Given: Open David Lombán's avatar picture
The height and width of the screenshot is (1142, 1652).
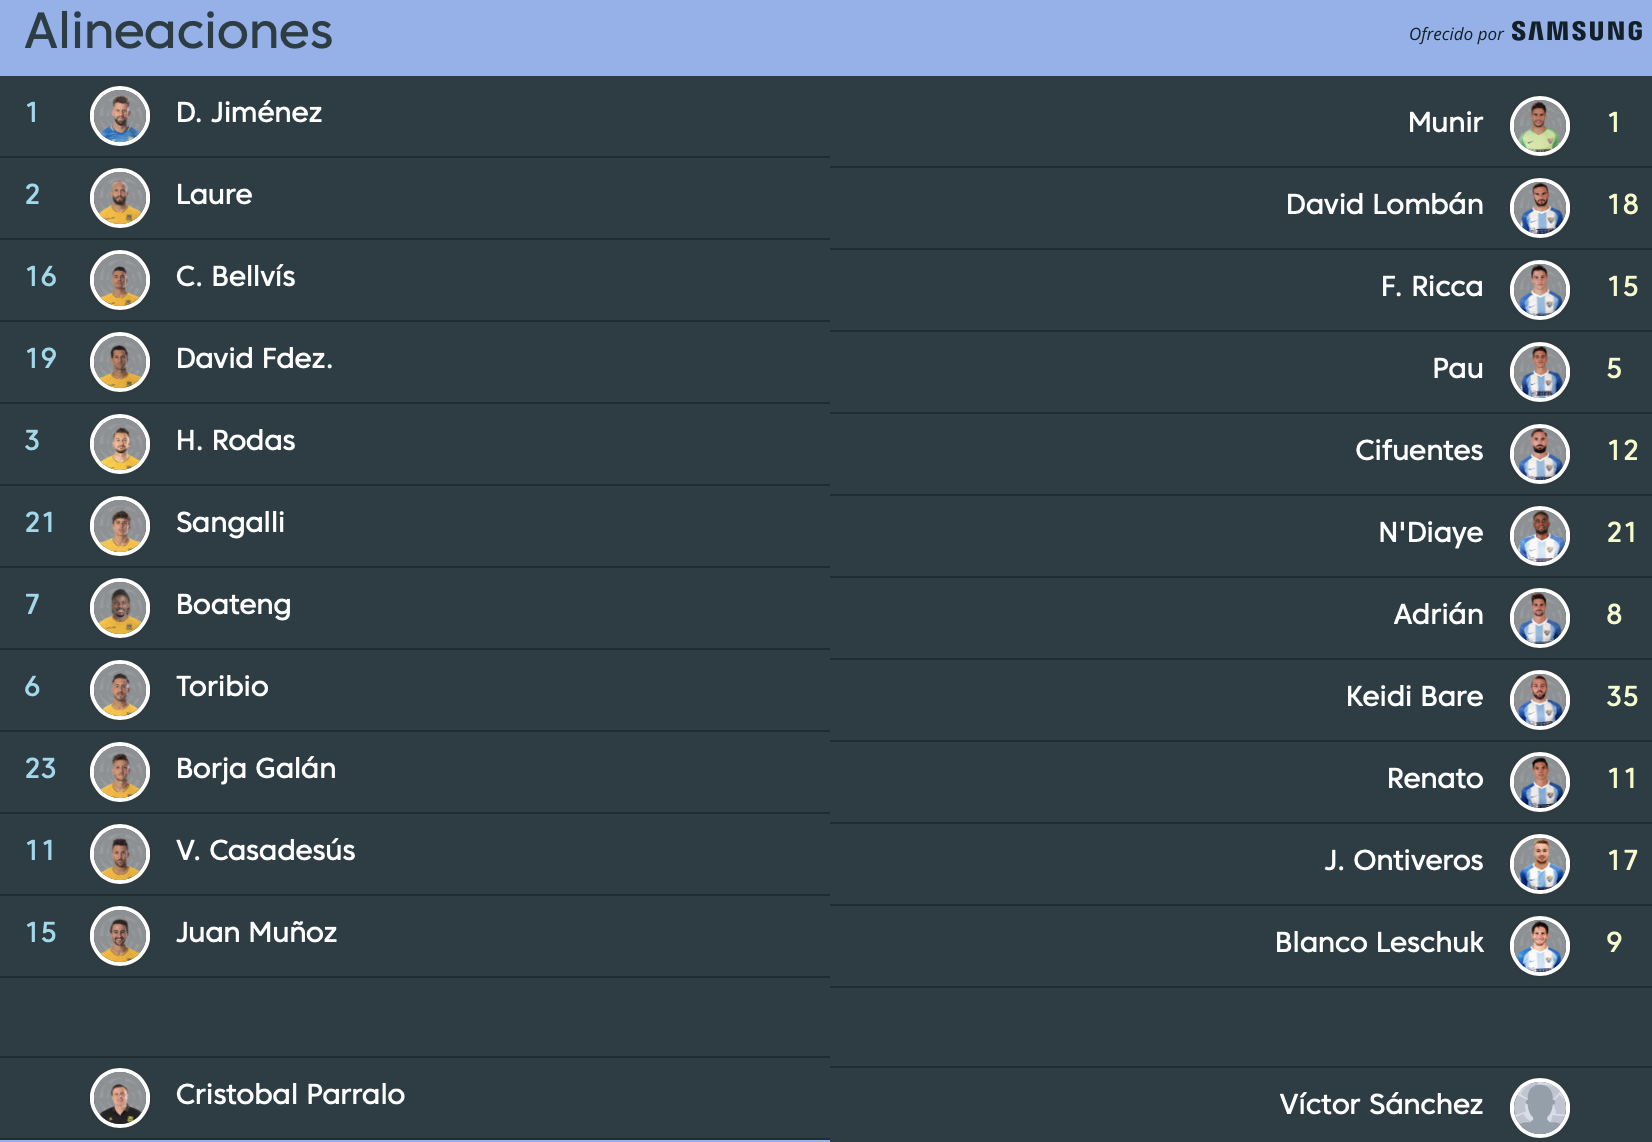Looking at the screenshot, I should tap(1540, 208).
